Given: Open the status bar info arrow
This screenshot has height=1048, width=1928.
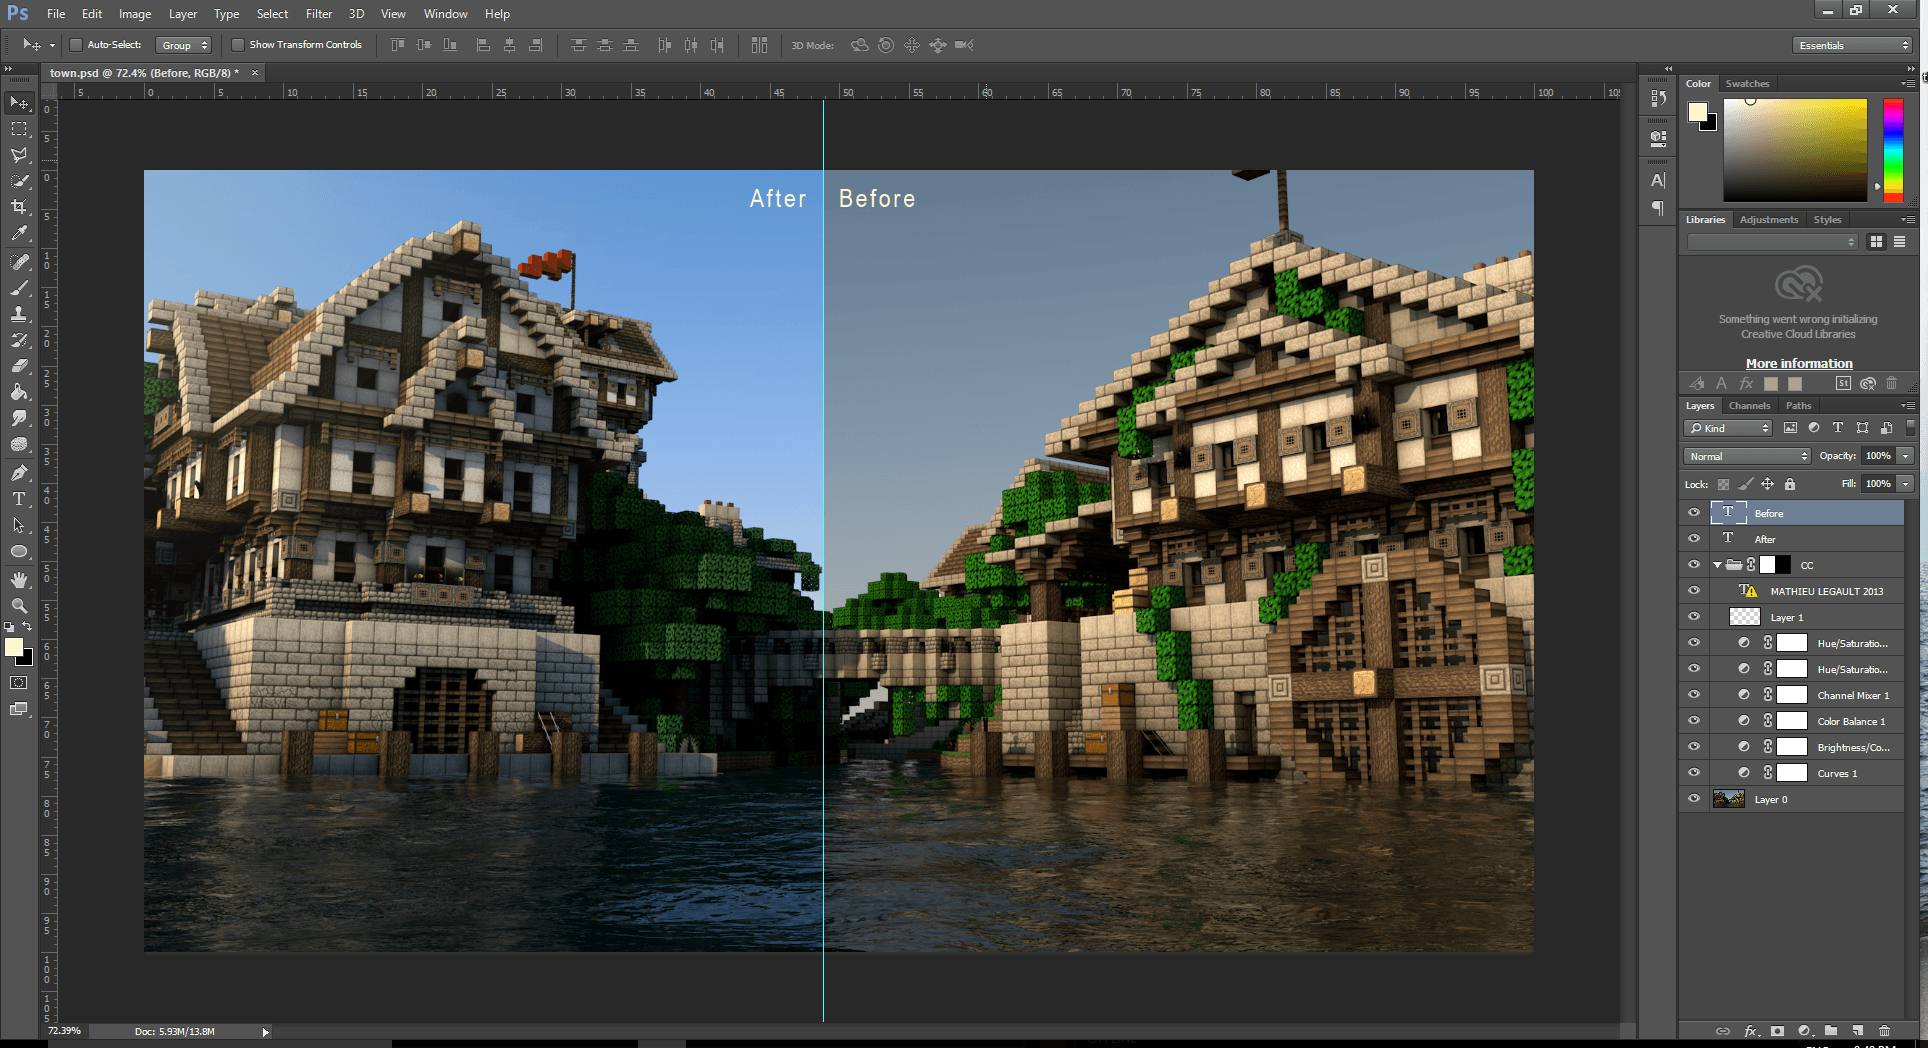Looking at the screenshot, I should tap(265, 1032).
